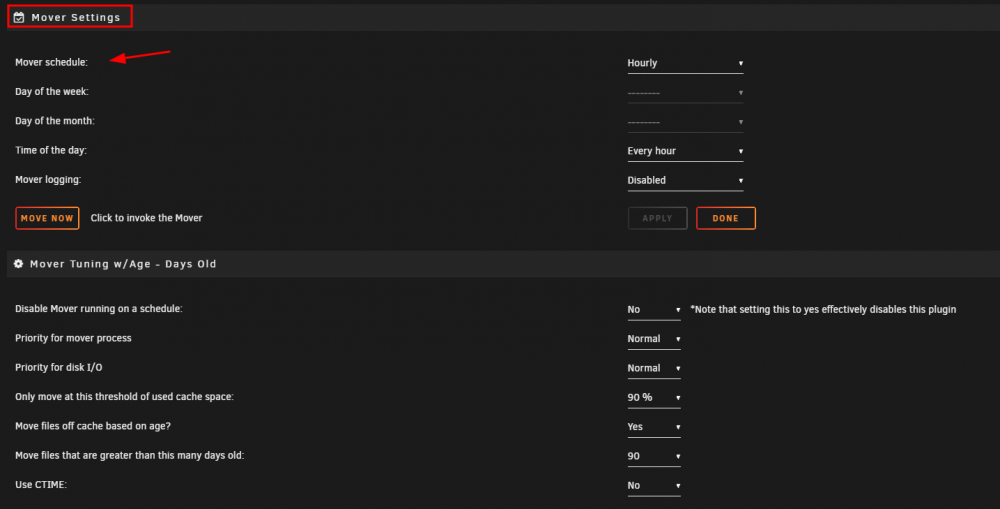This screenshot has height=509, width=1000.
Task: Click the Day of the week label
Action: [52, 91]
